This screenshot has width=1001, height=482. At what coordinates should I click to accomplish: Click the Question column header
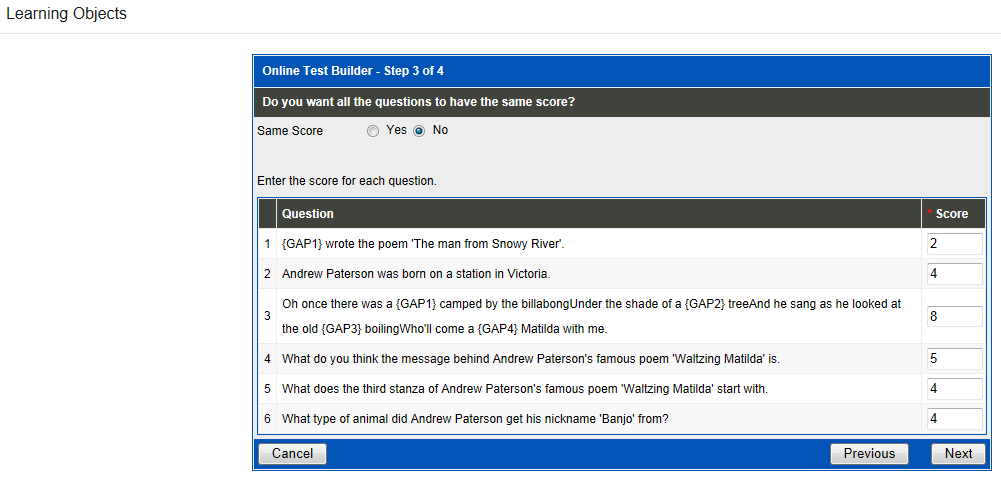(308, 214)
